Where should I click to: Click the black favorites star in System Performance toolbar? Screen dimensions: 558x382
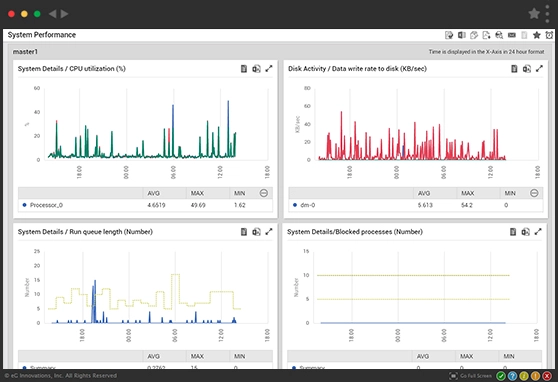(537, 35)
